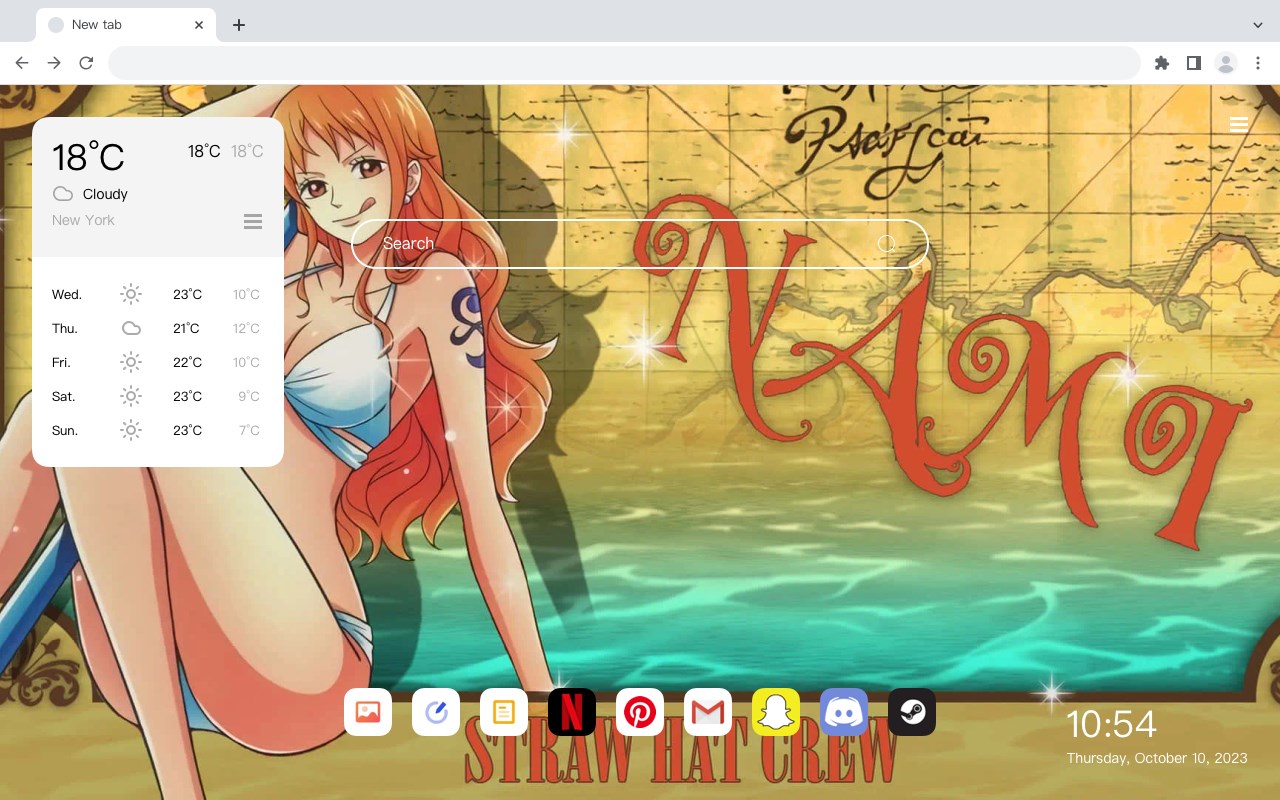Click the browser address bar

624,63
